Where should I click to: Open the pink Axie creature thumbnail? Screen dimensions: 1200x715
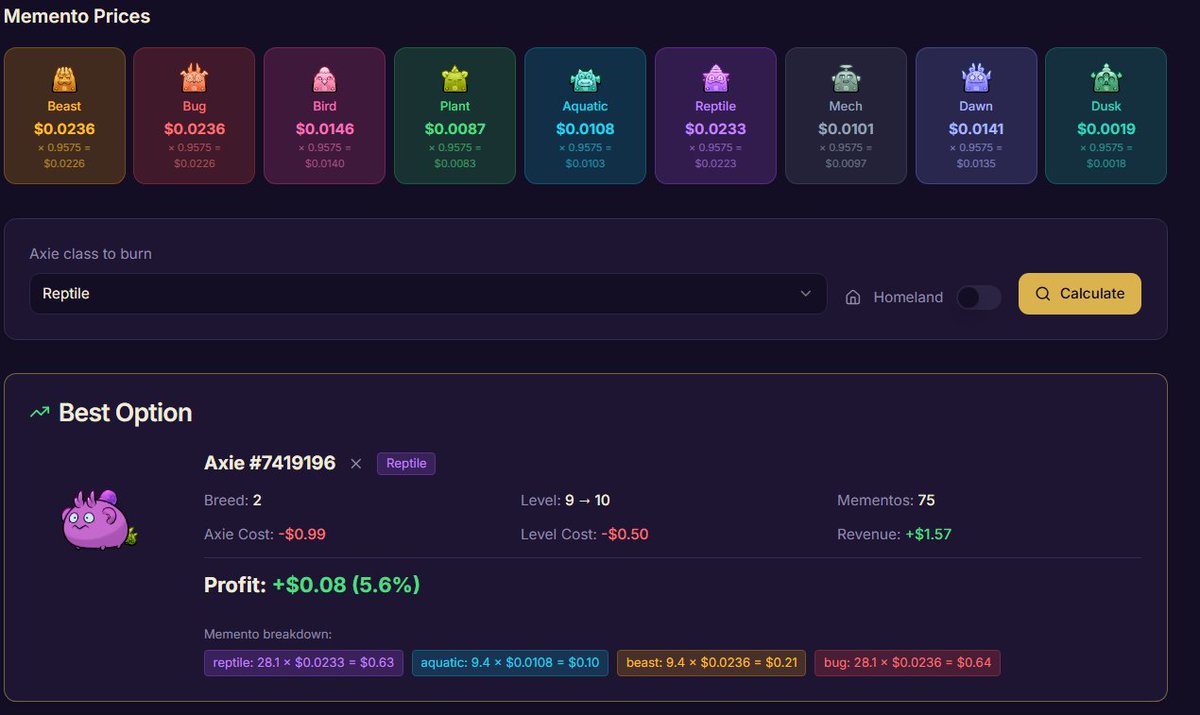98,520
